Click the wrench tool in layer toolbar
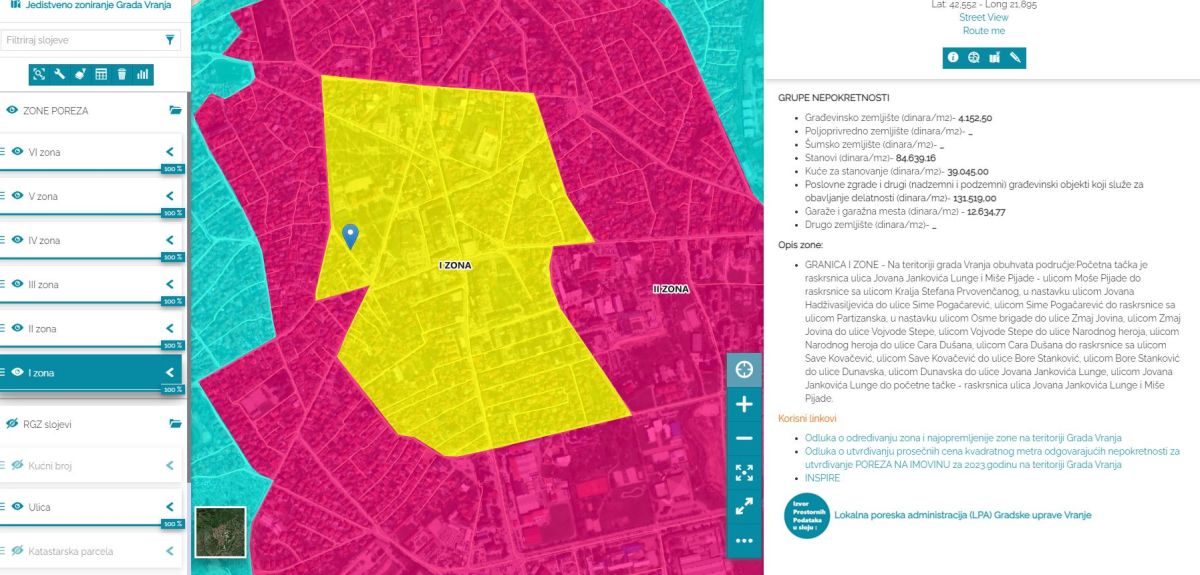The image size is (1200, 575). [60, 74]
